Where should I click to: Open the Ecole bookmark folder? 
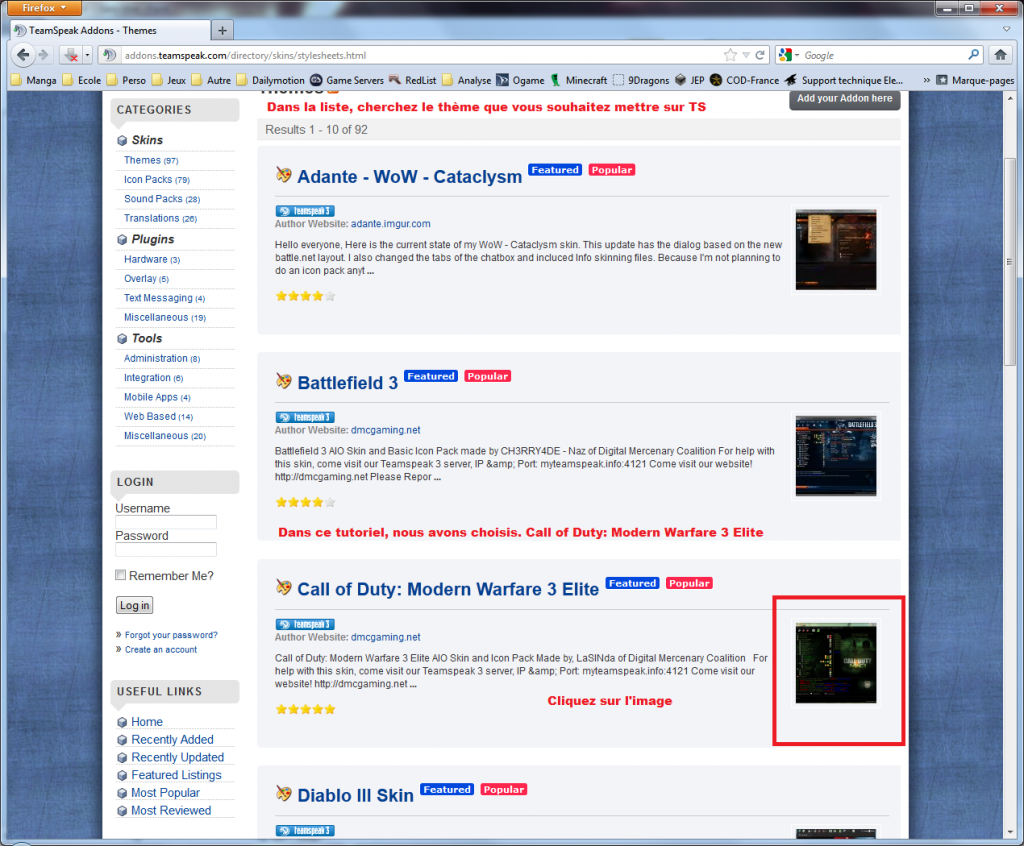pyautogui.click(x=82, y=80)
